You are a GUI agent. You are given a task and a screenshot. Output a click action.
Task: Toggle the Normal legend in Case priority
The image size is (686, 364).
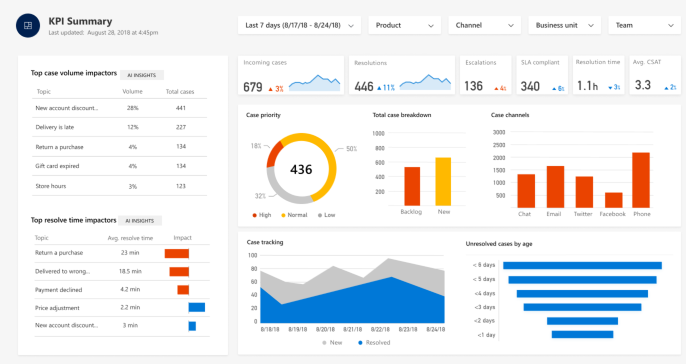294,215
